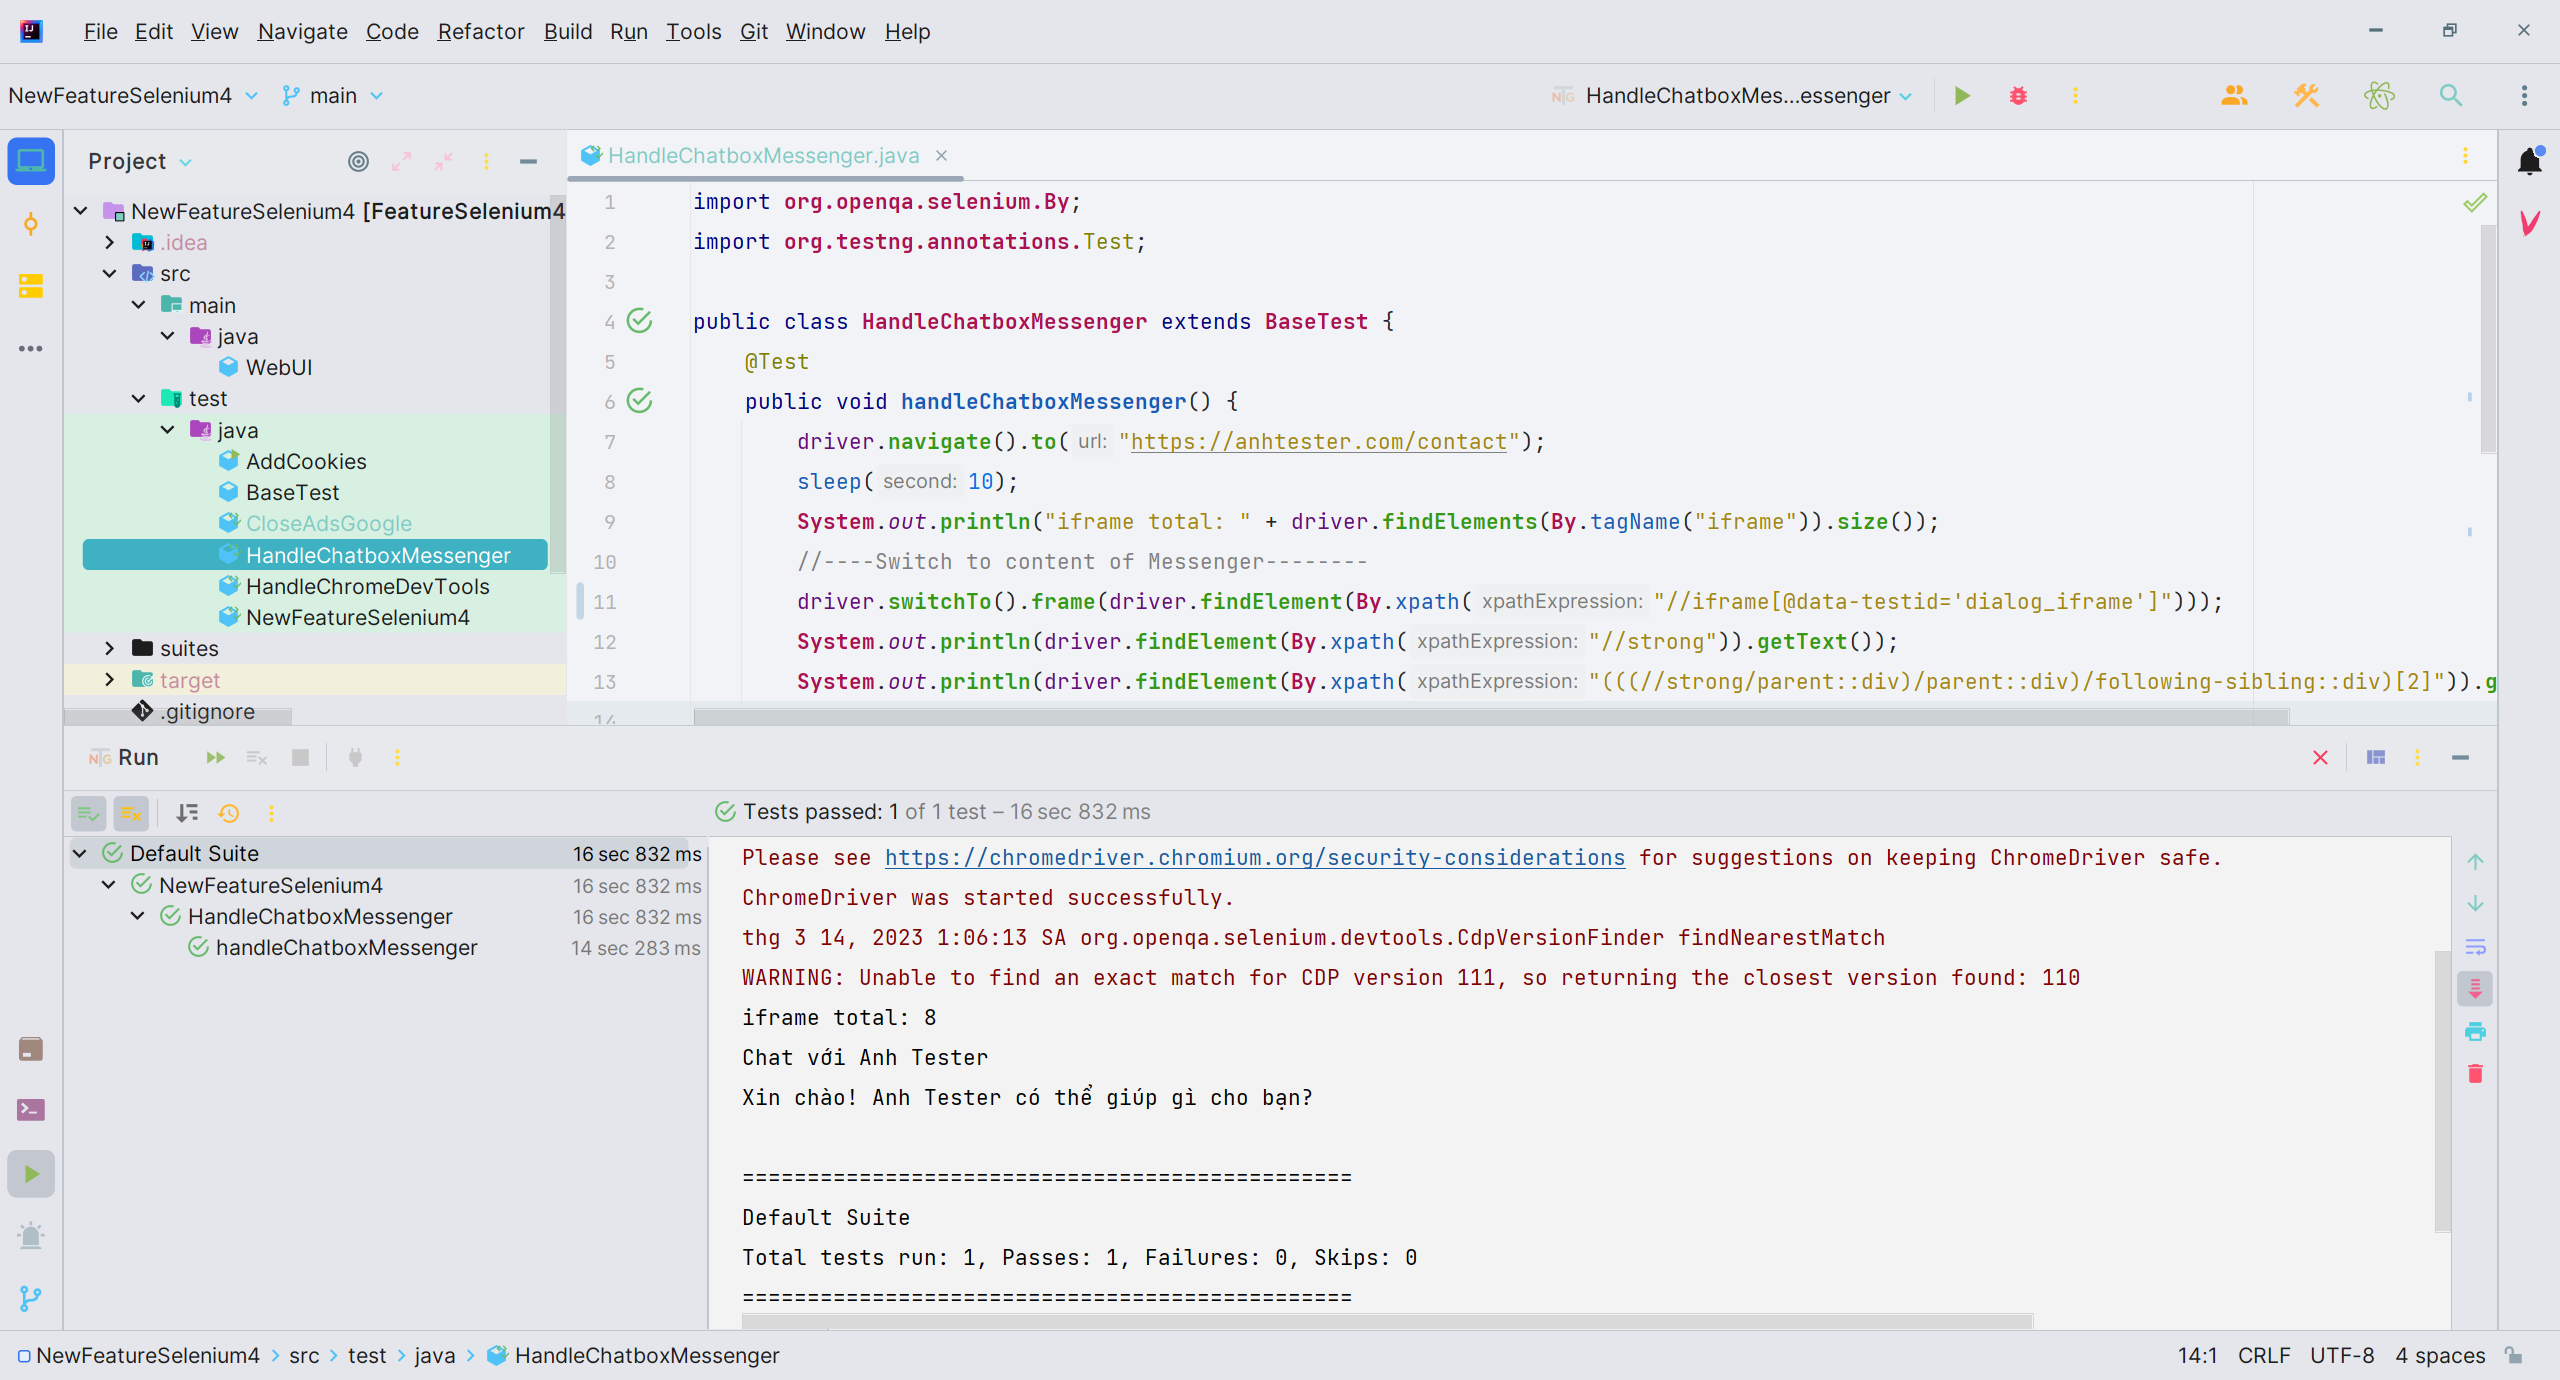Screen dimensions: 2560x1380
Task: Clear console output with trash icon
Action: point(2475,1073)
